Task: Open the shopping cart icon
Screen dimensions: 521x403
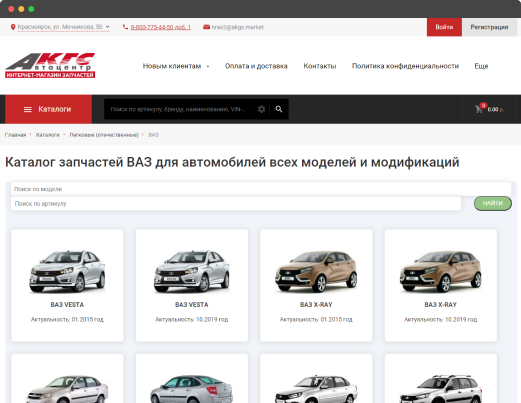Action: [479, 109]
